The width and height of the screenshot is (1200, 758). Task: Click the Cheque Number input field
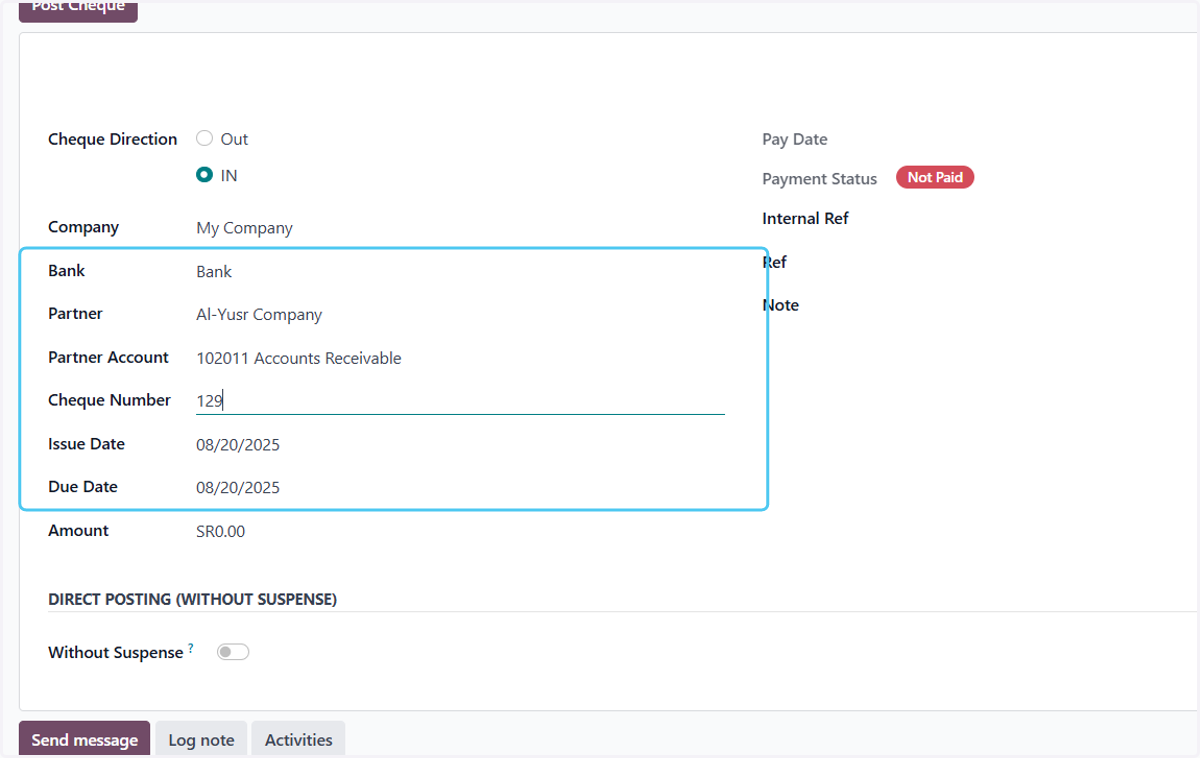[460, 401]
